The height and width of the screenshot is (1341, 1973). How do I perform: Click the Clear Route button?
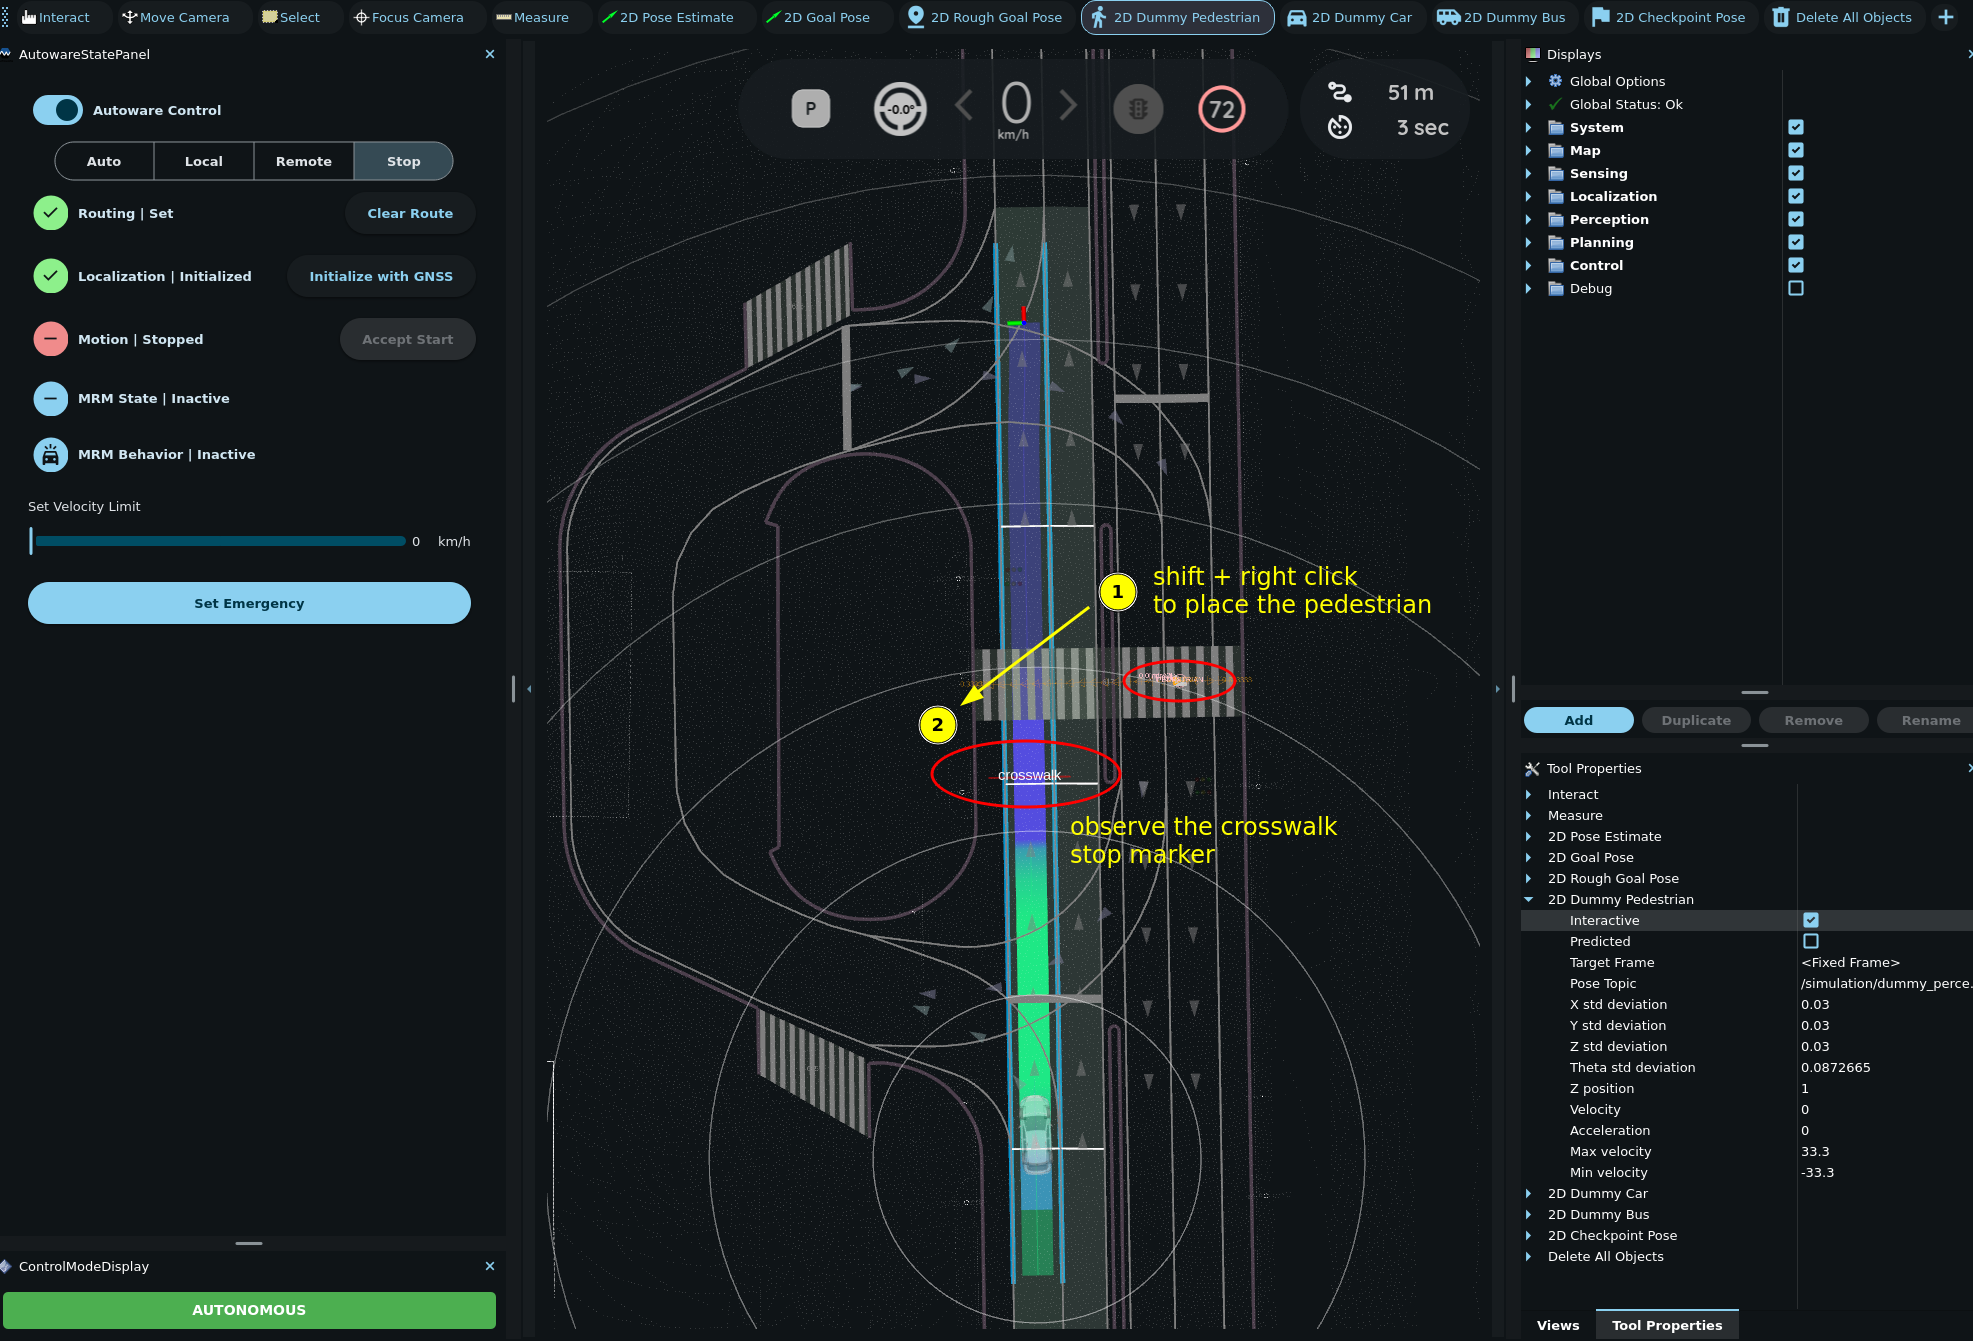[x=410, y=213]
